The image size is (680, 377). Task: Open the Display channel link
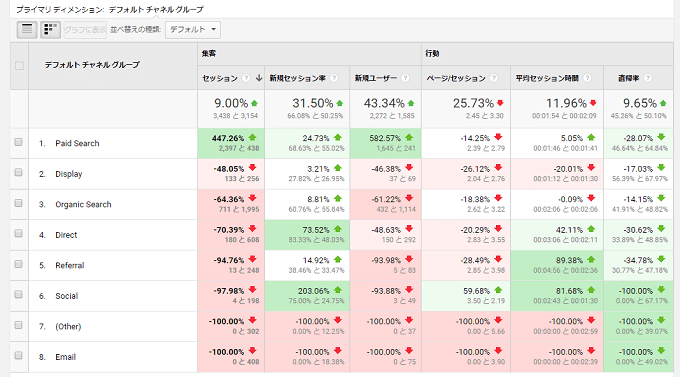pyautogui.click(x=69, y=174)
